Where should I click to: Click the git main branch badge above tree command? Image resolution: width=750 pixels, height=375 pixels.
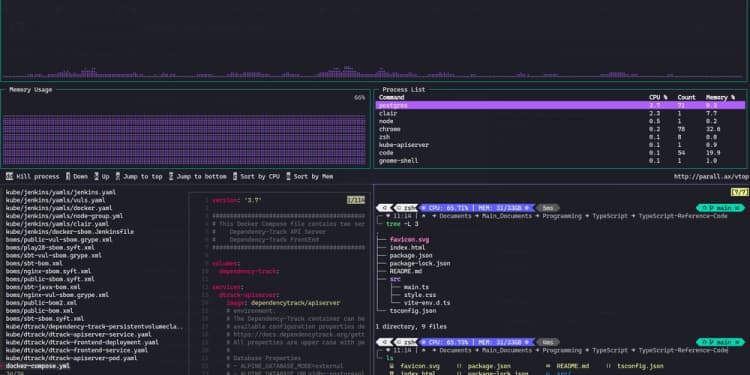pyautogui.click(x=720, y=208)
